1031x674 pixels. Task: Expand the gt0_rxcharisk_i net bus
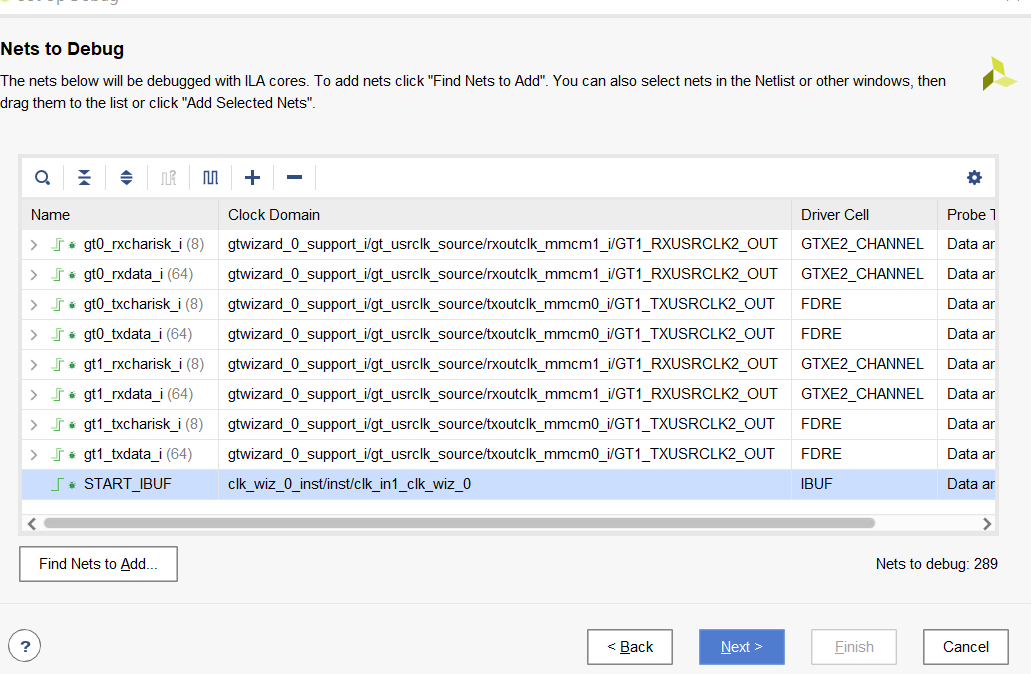(34, 244)
